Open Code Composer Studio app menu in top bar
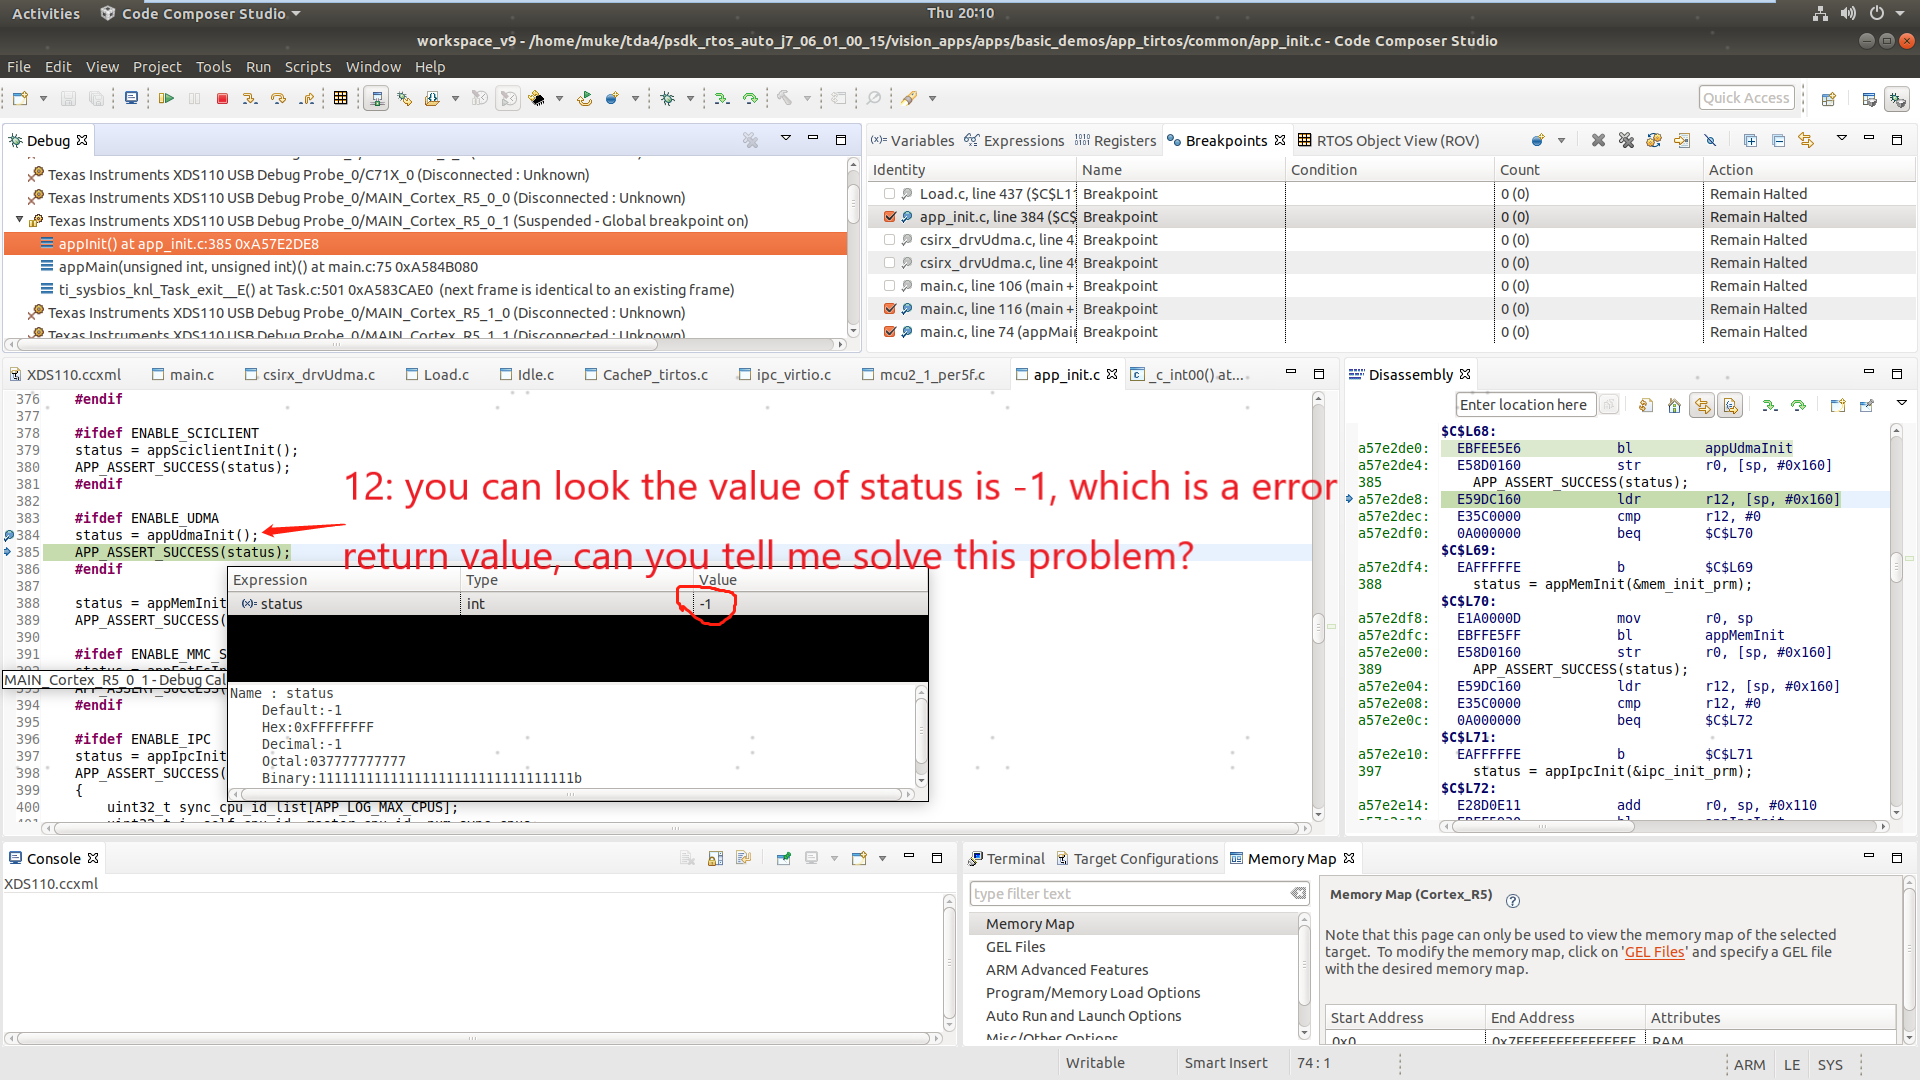 pos(201,13)
